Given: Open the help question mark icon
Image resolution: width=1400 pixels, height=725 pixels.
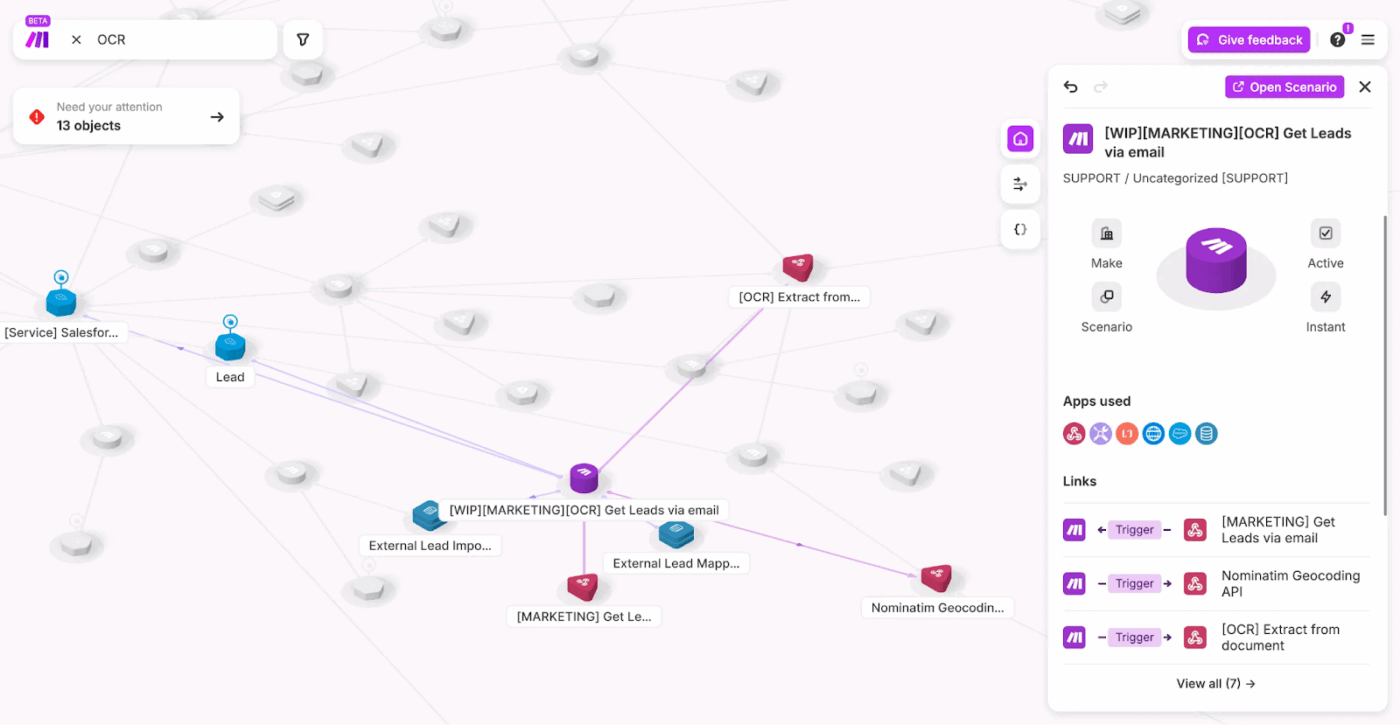Looking at the screenshot, I should pos(1337,39).
